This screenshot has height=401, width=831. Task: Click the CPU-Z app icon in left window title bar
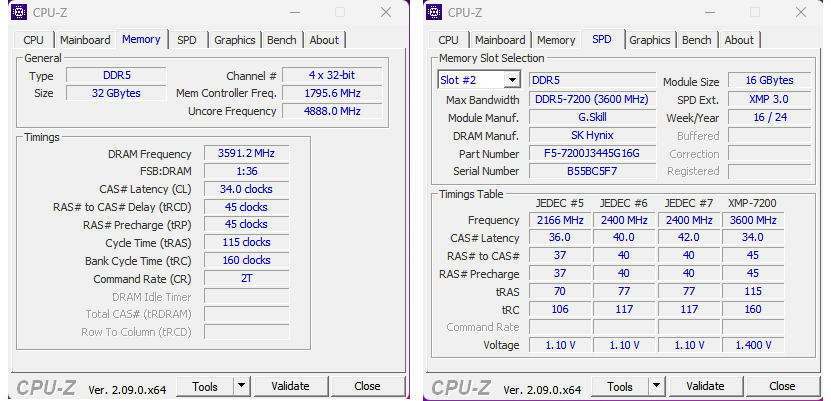click(x=19, y=12)
